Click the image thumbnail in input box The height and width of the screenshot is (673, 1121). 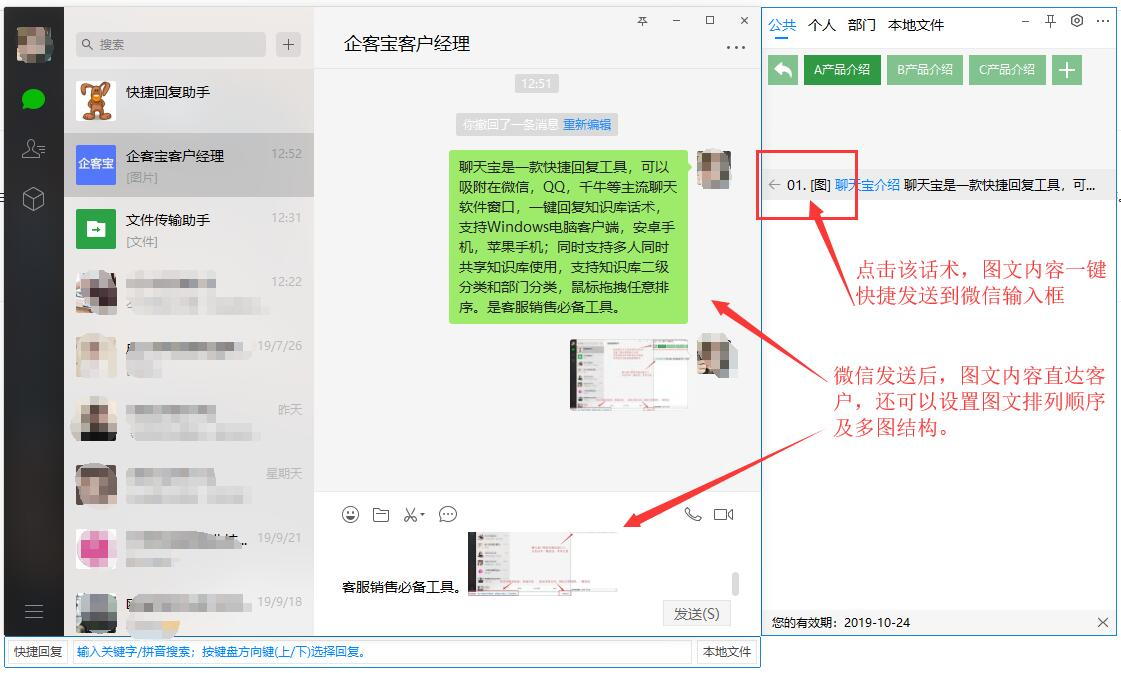(543, 563)
